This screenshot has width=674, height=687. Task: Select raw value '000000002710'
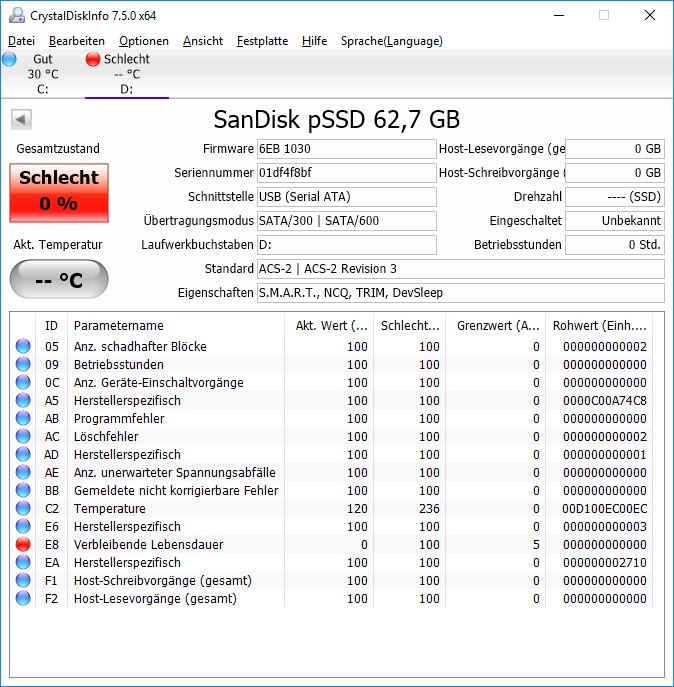pyautogui.click(x=605, y=563)
